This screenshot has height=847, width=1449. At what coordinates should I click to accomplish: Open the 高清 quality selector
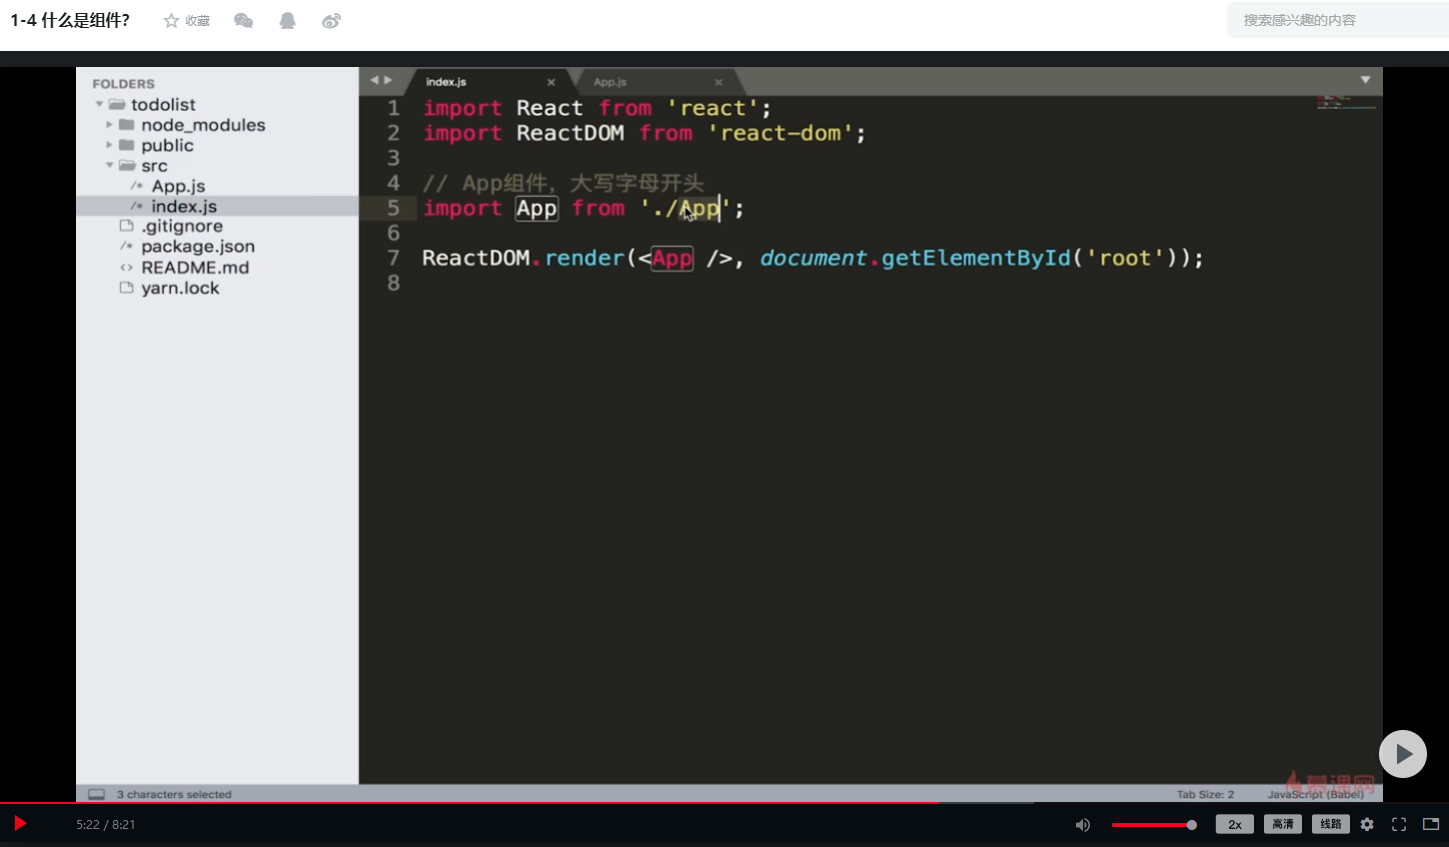tap(1283, 825)
